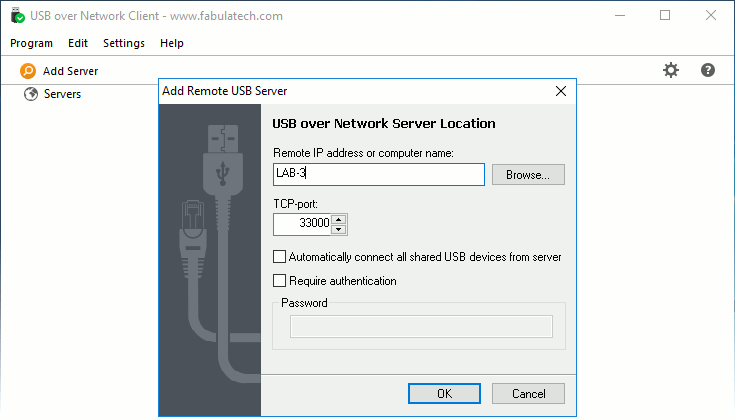Click the TCP-port number field
The width and height of the screenshot is (735, 420).
pos(302,224)
